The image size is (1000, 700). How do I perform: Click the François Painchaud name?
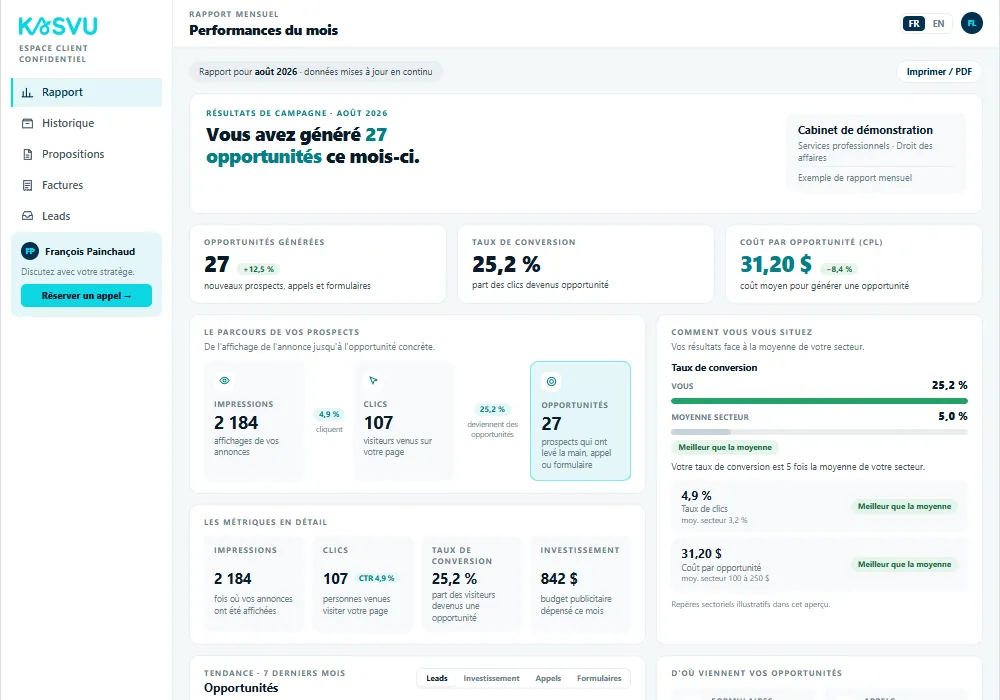90,251
